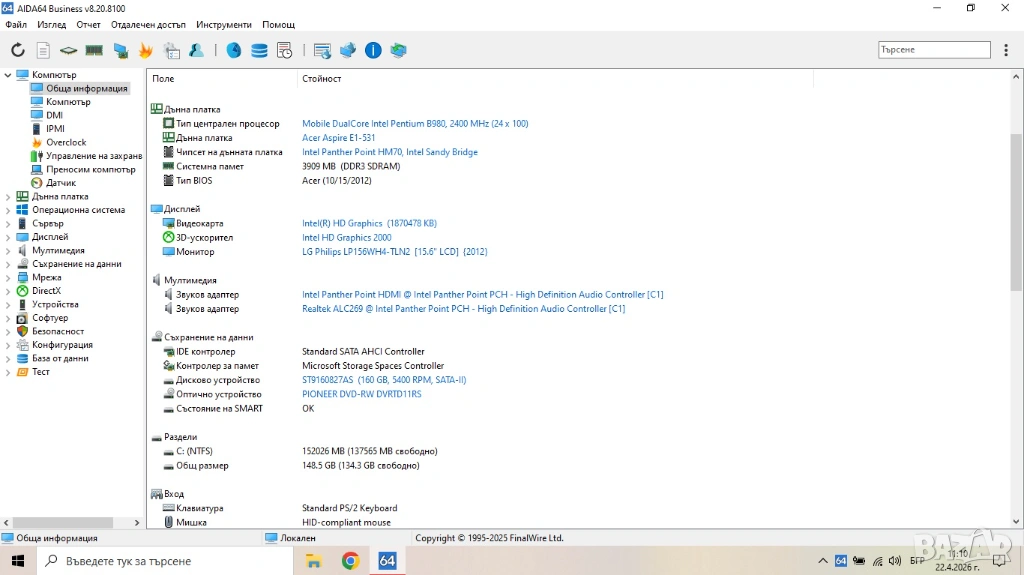Viewport: 1024px width, 575px height.
Task: Click the memory module benchmark toolbar icon
Action: click(x=94, y=50)
